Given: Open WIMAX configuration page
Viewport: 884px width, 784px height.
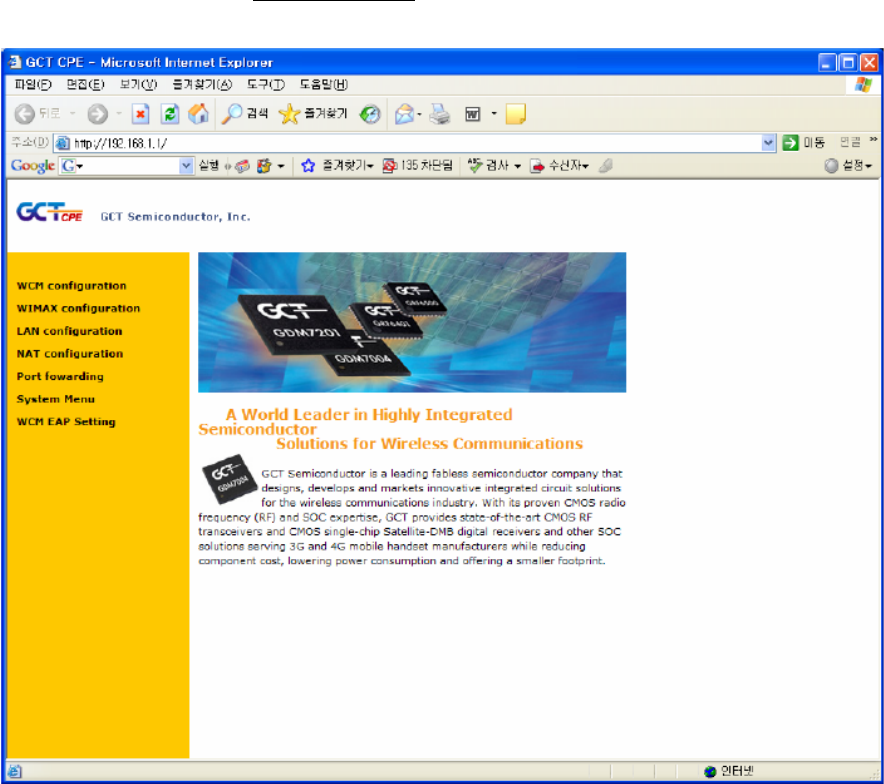Looking at the screenshot, I should click(78, 308).
